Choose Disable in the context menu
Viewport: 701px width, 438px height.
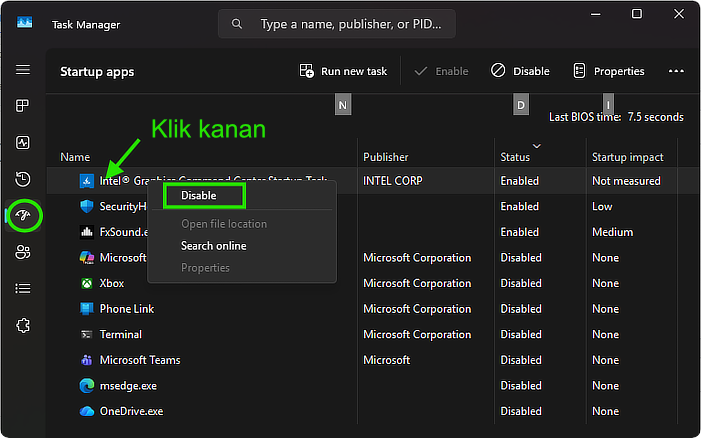pos(198,195)
